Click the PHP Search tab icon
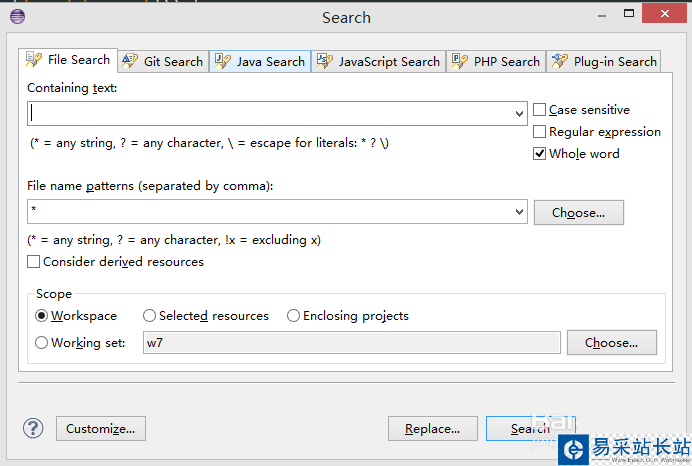The width and height of the screenshot is (692, 466). tap(460, 61)
